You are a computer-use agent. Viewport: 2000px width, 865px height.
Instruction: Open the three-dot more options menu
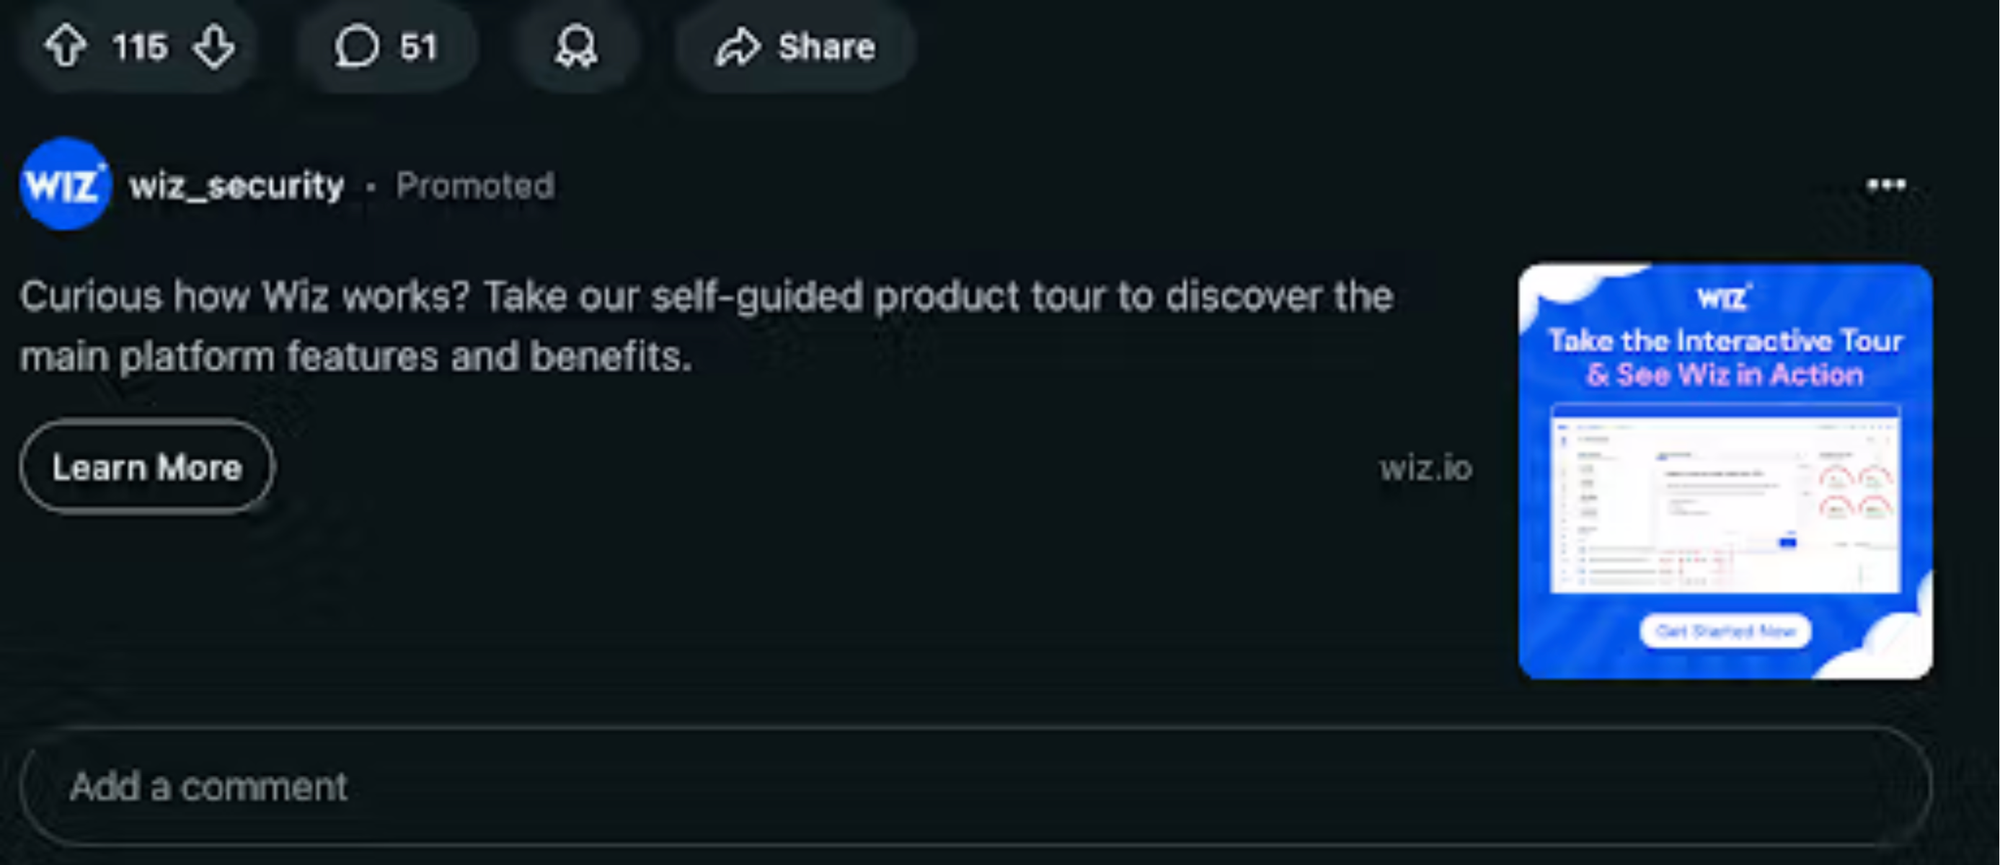pyautogui.click(x=1886, y=185)
